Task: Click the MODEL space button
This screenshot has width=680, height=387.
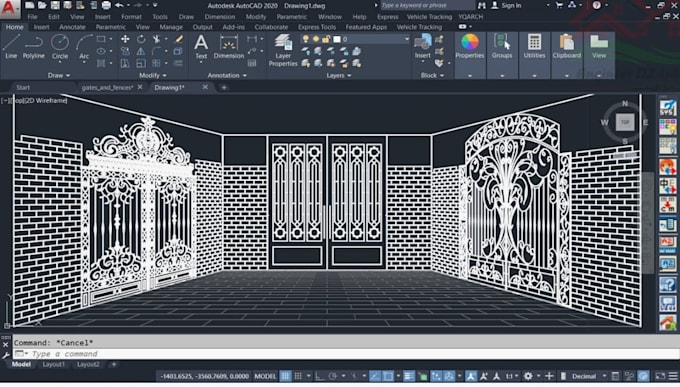Action: pos(265,376)
